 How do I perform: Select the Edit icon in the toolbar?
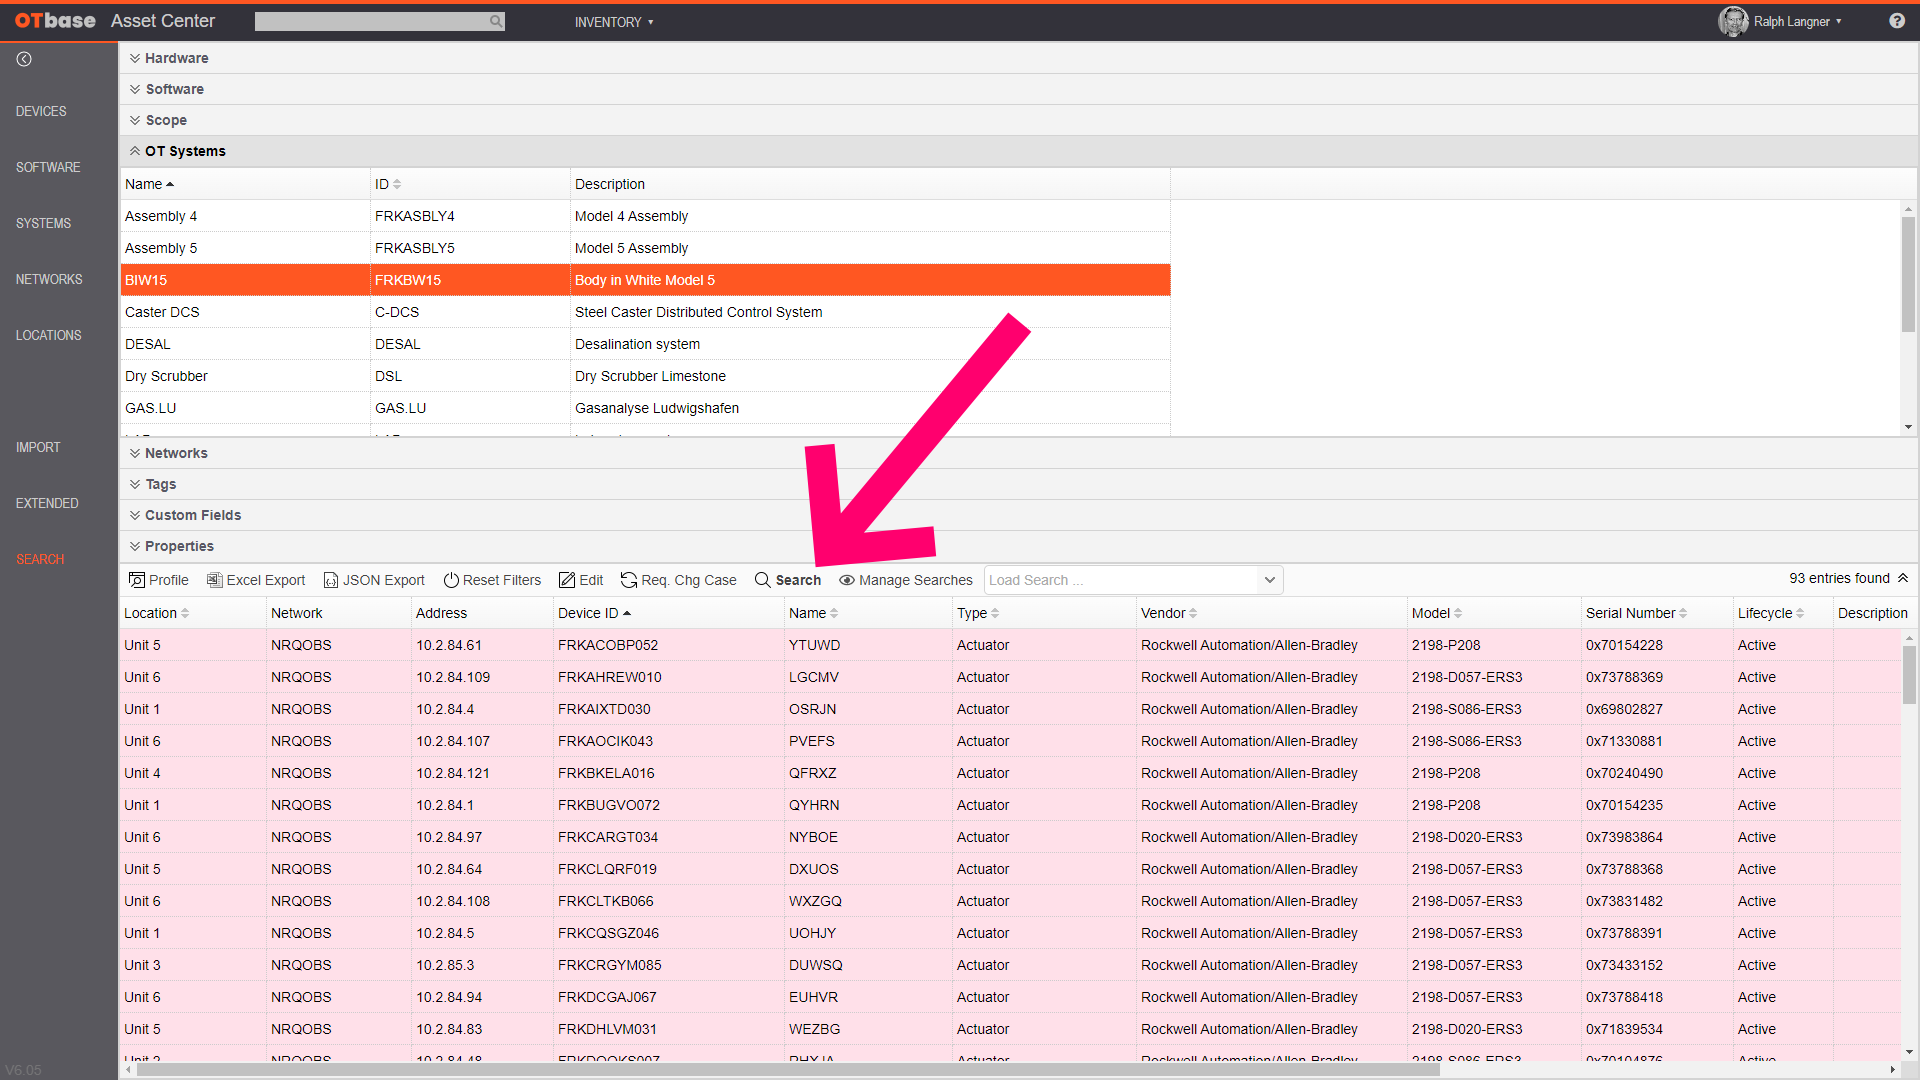pyautogui.click(x=581, y=580)
